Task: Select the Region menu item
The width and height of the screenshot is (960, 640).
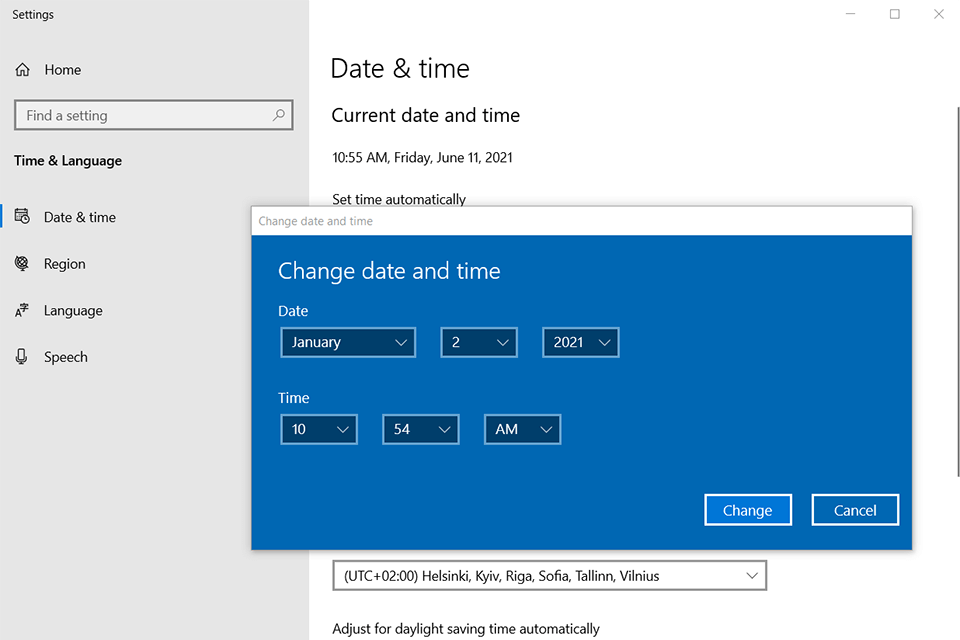Action: pos(64,264)
